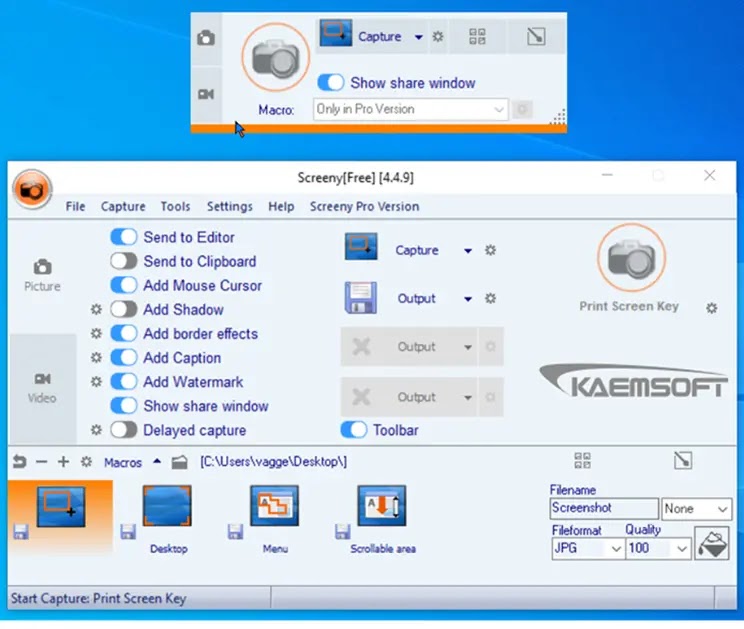The width and height of the screenshot is (744, 629).
Task: Toggle Show share window switch in main window
Action: [124, 406]
